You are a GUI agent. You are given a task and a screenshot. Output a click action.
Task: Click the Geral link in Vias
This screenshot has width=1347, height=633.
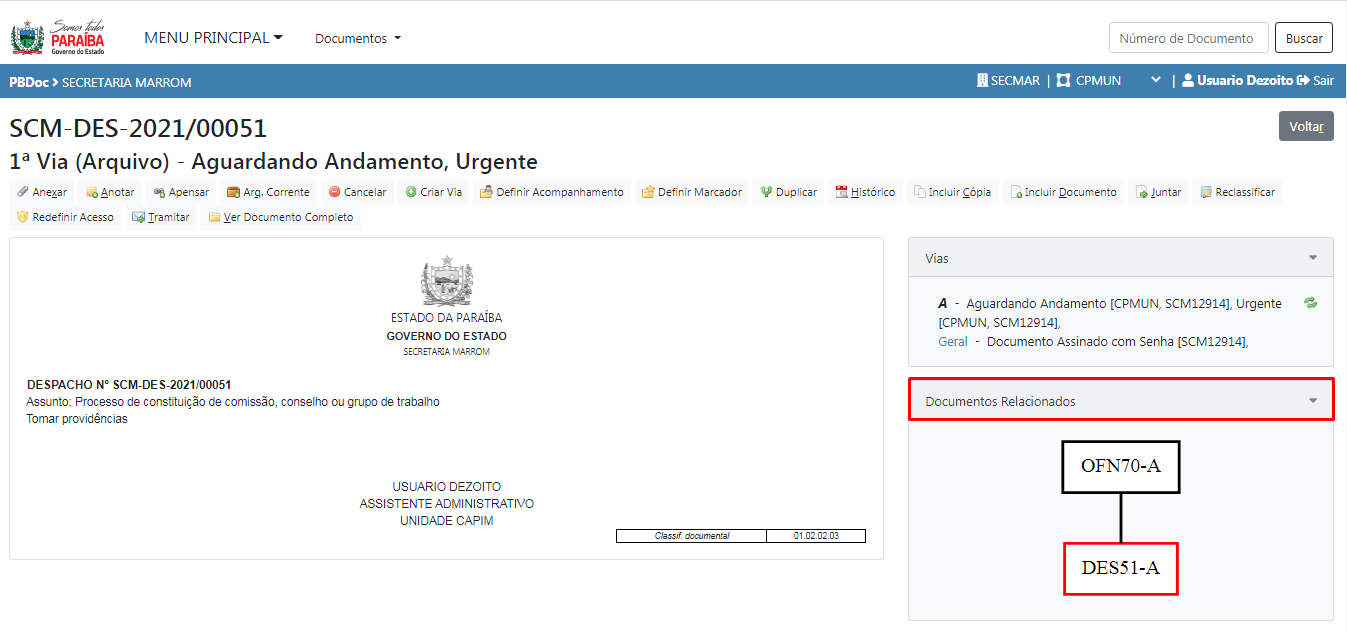[952, 342]
